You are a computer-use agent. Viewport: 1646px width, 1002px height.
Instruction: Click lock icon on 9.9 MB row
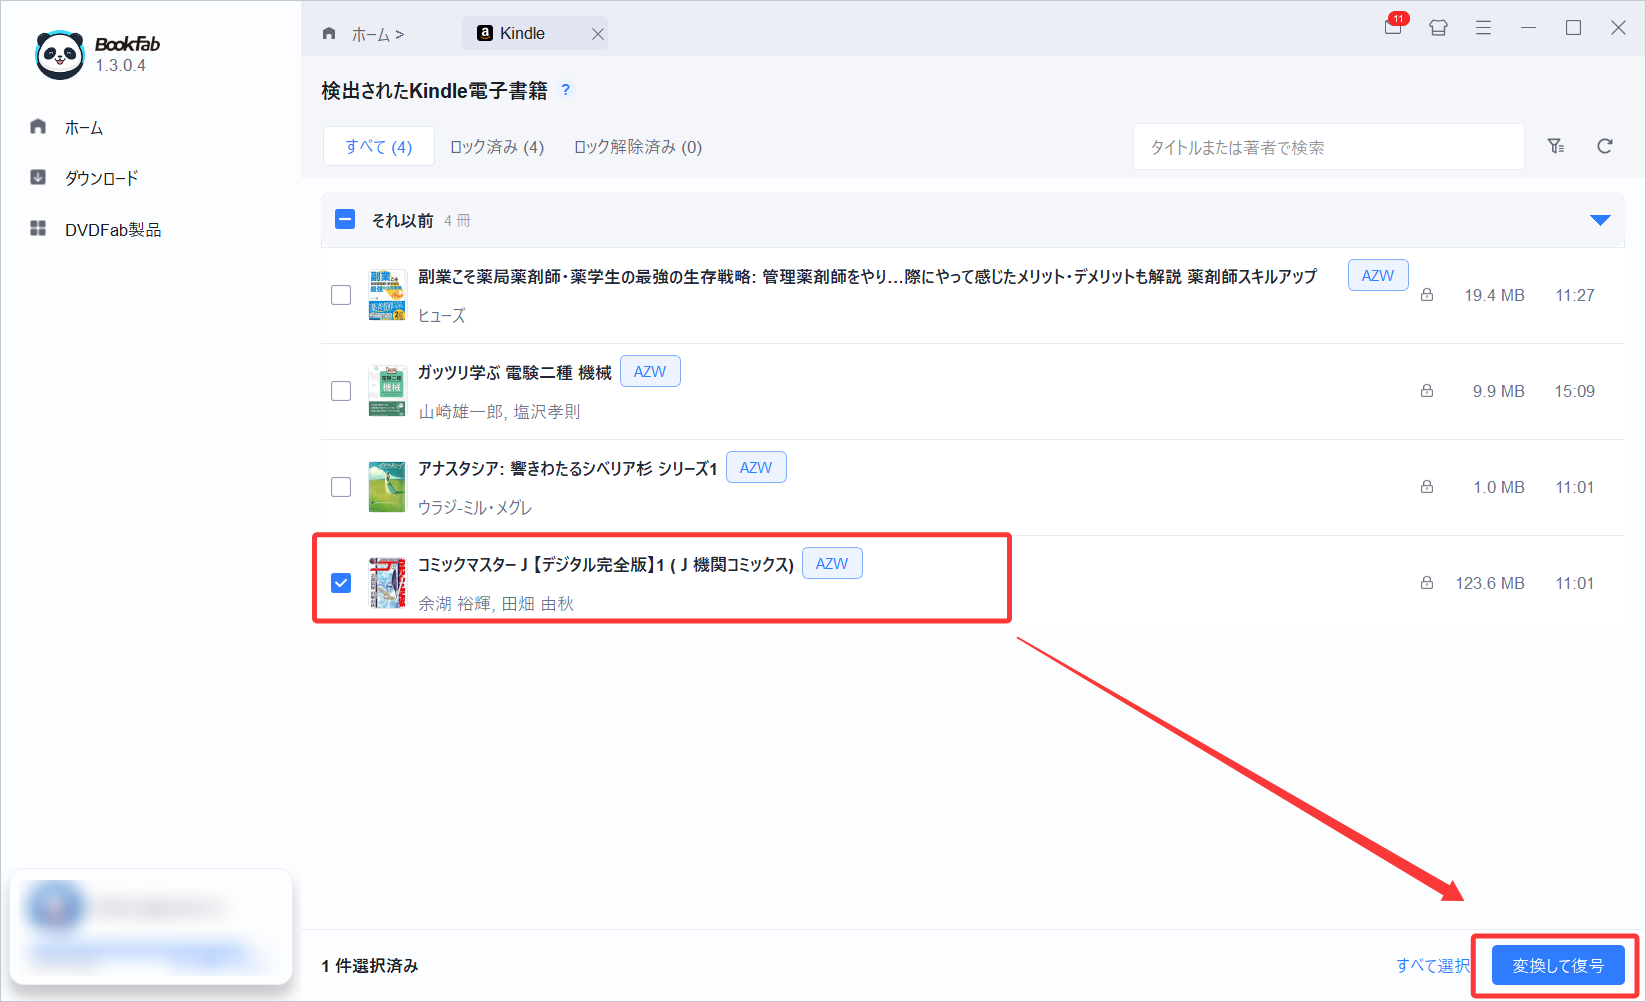pos(1427,391)
